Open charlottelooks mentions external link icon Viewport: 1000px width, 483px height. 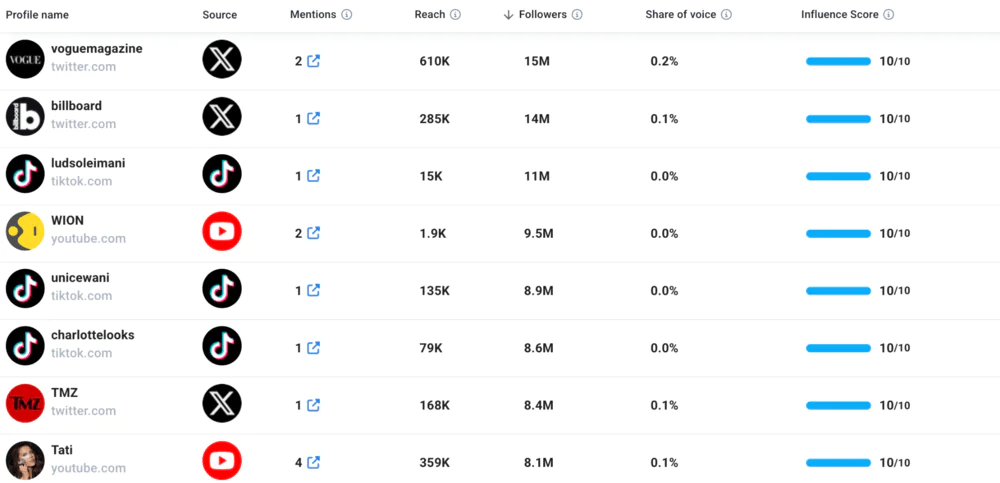pyautogui.click(x=314, y=348)
